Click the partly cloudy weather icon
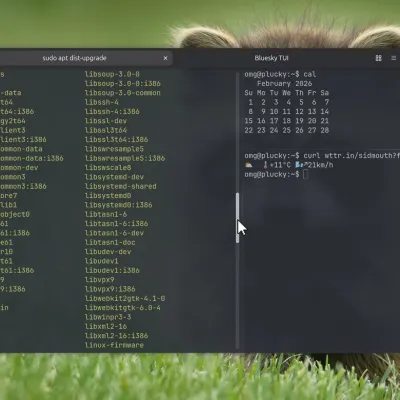400x400 pixels. pyautogui.click(x=249, y=165)
